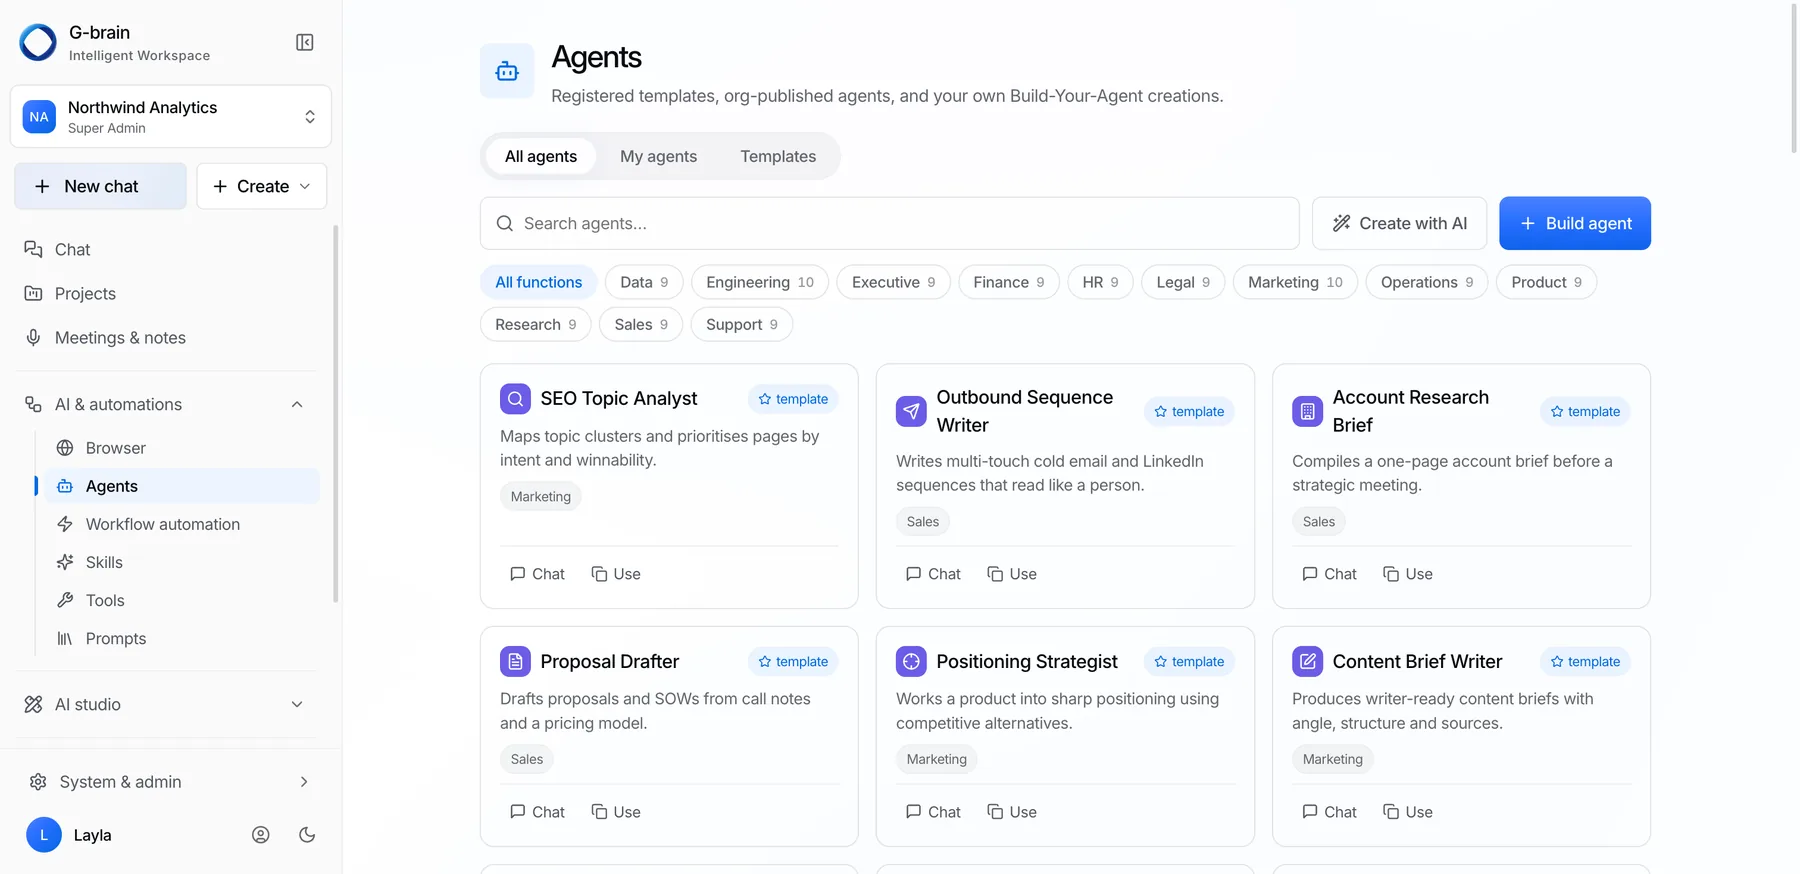Image resolution: width=1800 pixels, height=874 pixels.
Task: Click the sidebar vertical scrollbar
Action: (x=336, y=414)
